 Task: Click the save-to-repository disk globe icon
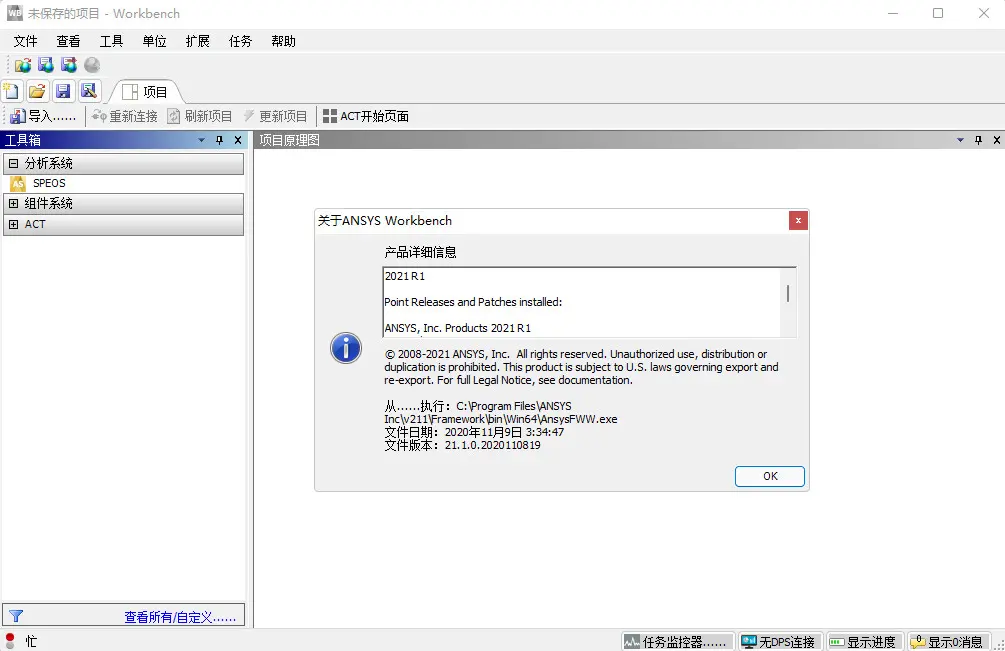point(46,65)
